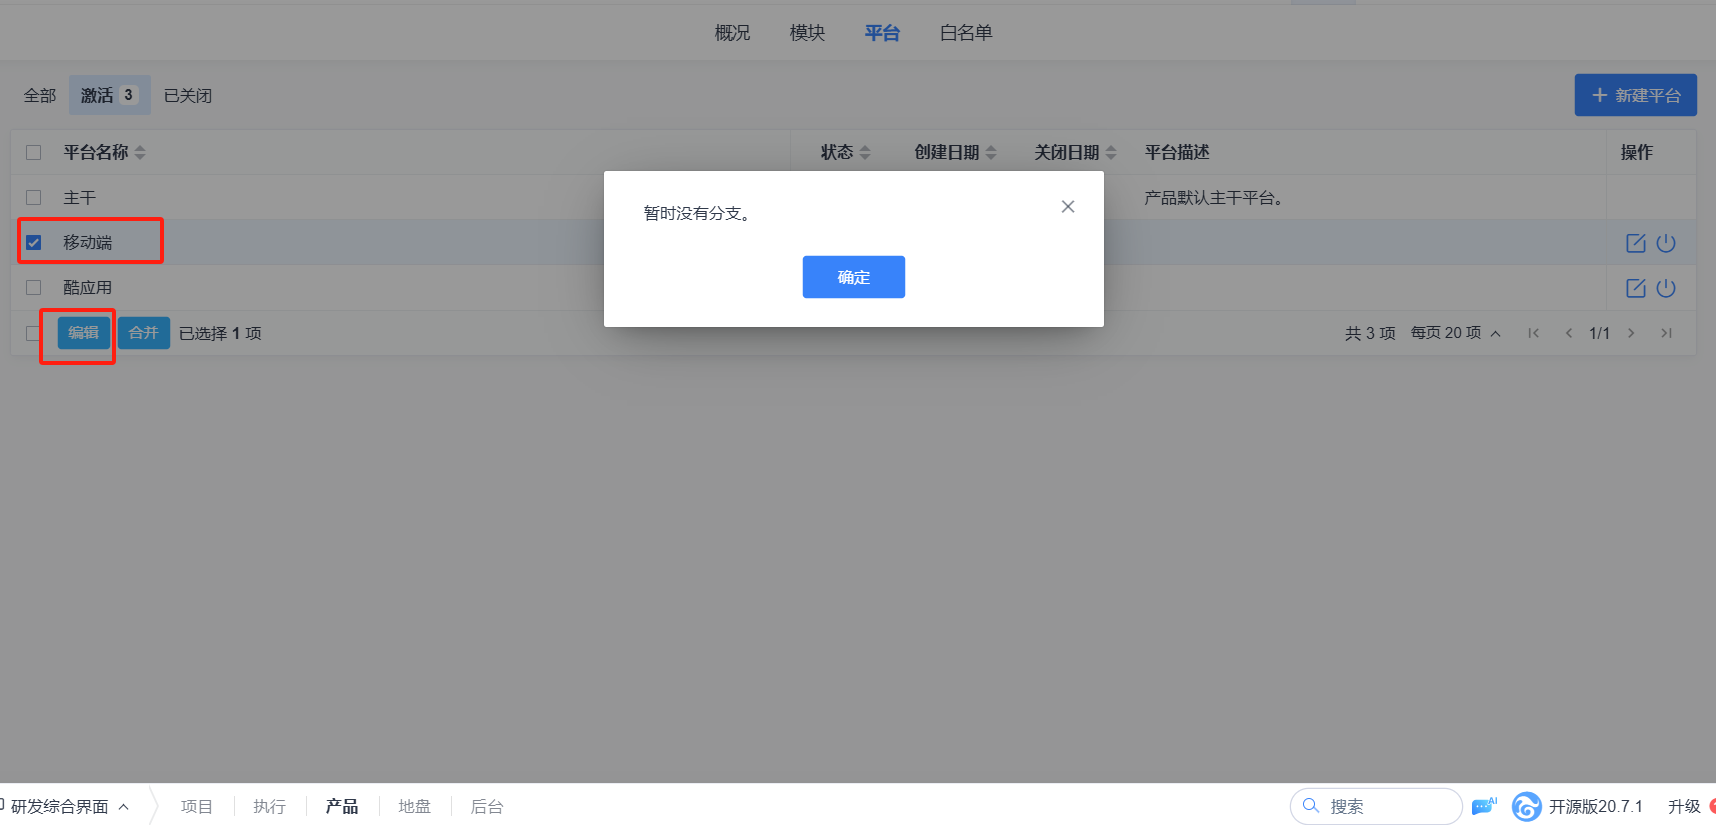Viewport: 1716px width, 825px height.
Task: Open the 每页 20 项 page-size dropdown
Action: coord(1456,333)
